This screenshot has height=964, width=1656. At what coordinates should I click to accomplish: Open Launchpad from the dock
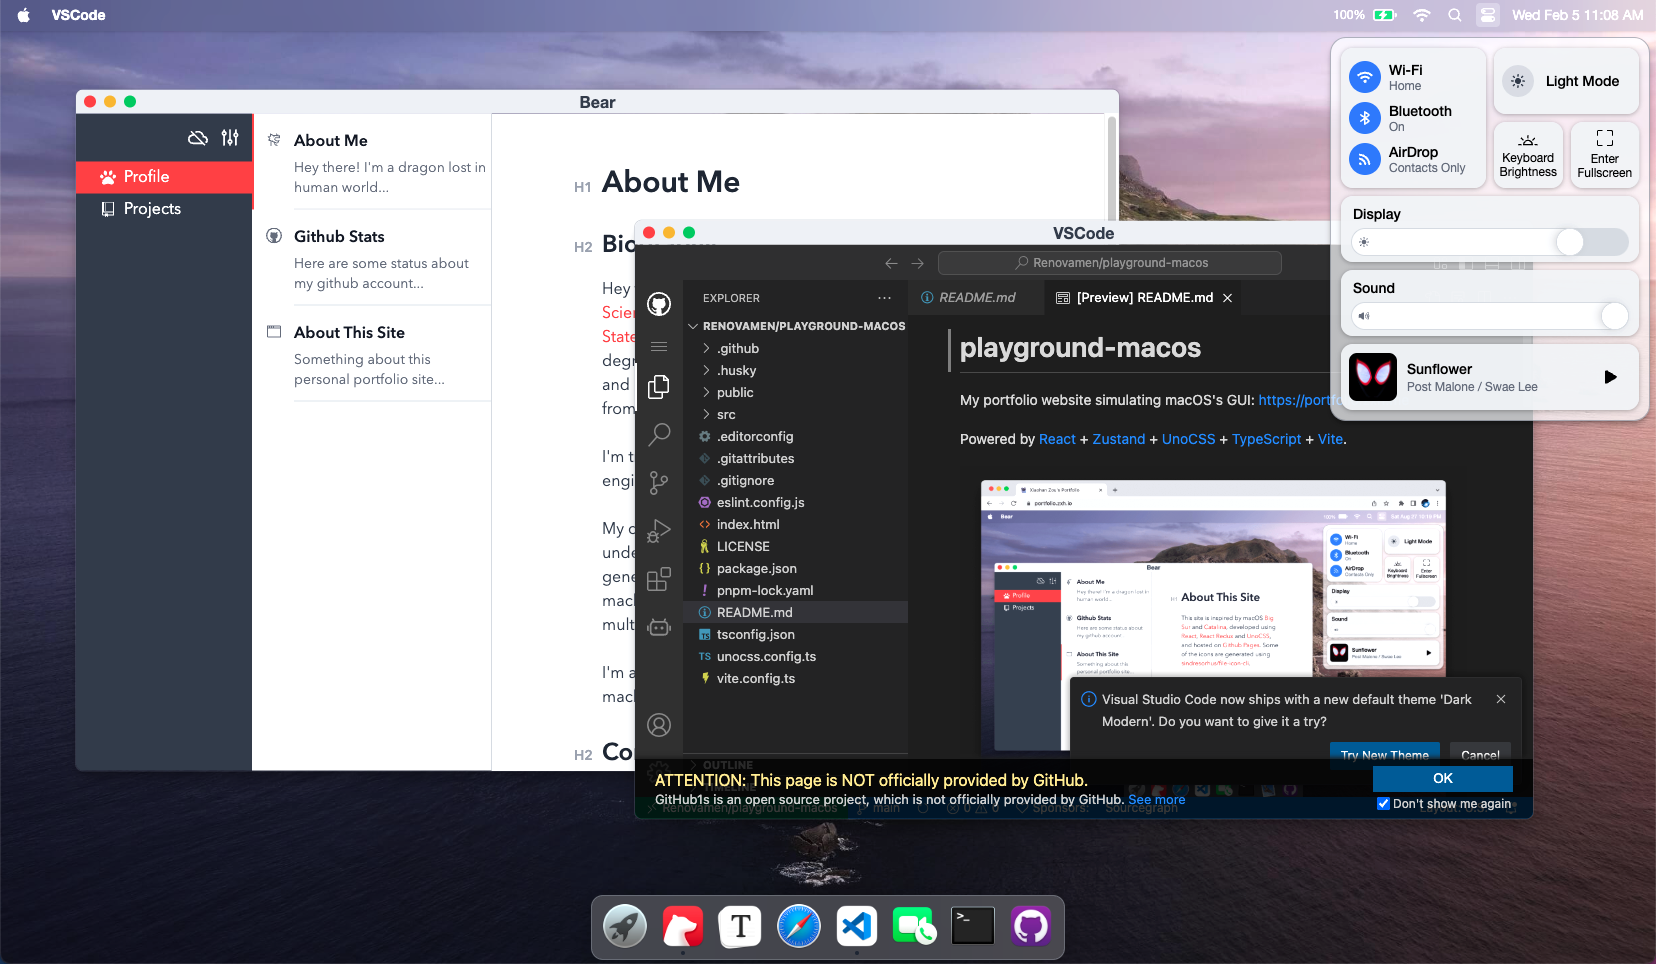pyautogui.click(x=625, y=927)
